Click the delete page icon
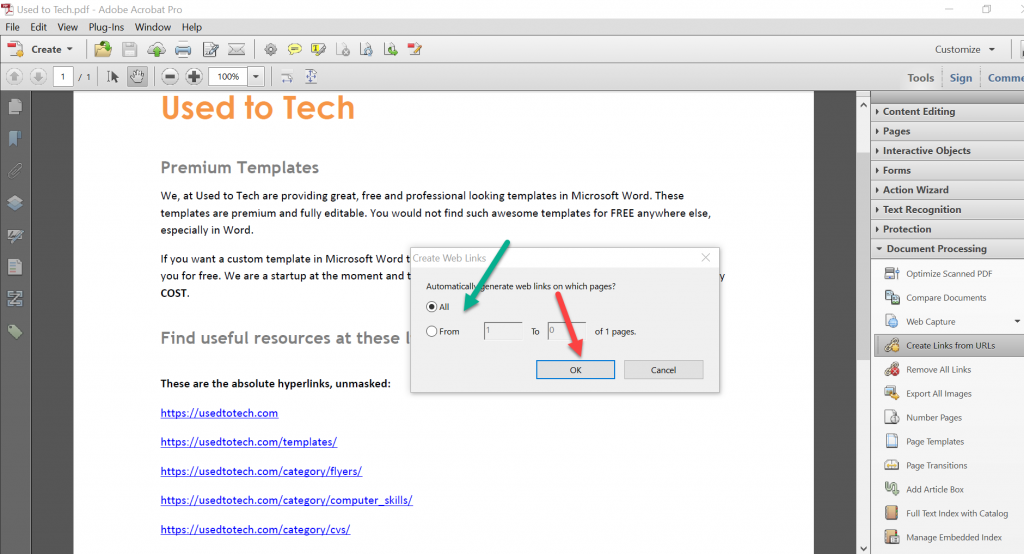1024x554 pixels. [x=343, y=49]
